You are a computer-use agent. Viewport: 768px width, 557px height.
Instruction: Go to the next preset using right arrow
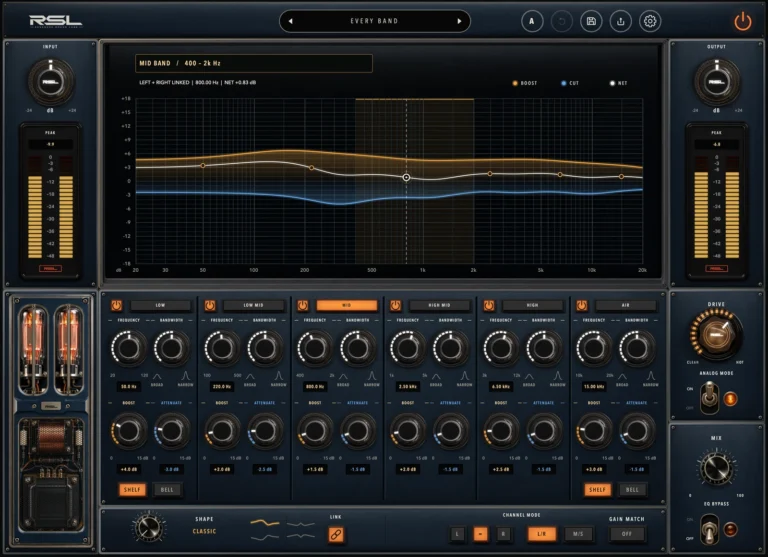(459, 21)
